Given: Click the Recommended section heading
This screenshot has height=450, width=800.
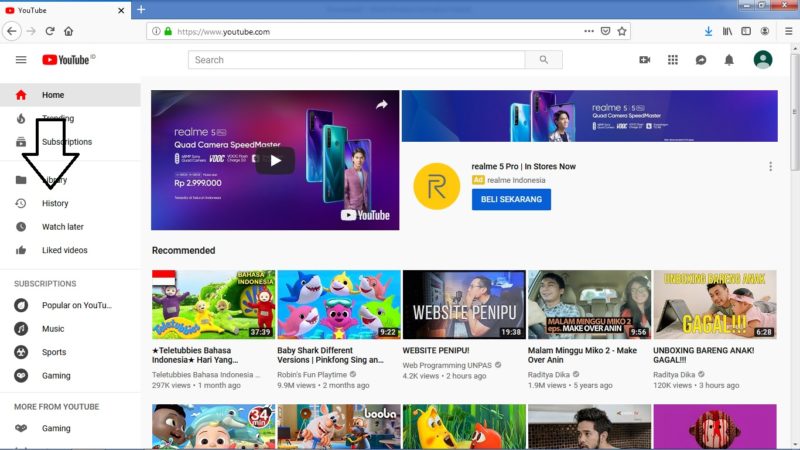Looking at the screenshot, I should click(x=183, y=251).
